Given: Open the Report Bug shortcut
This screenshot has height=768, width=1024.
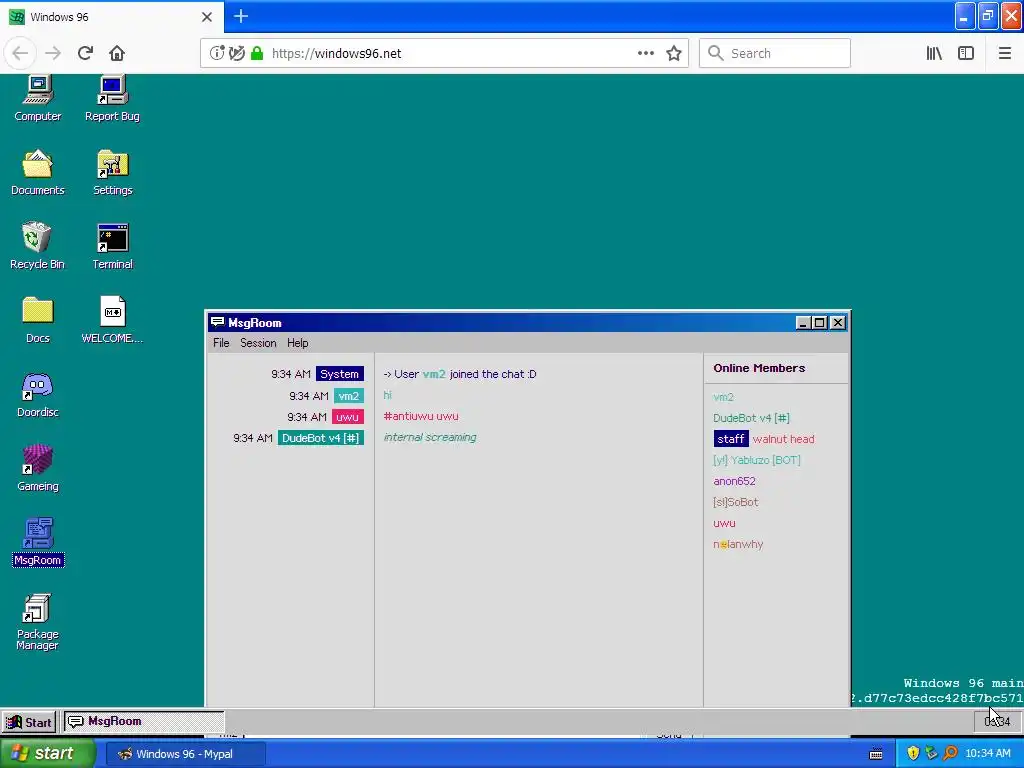Looking at the screenshot, I should click(x=112, y=98).
